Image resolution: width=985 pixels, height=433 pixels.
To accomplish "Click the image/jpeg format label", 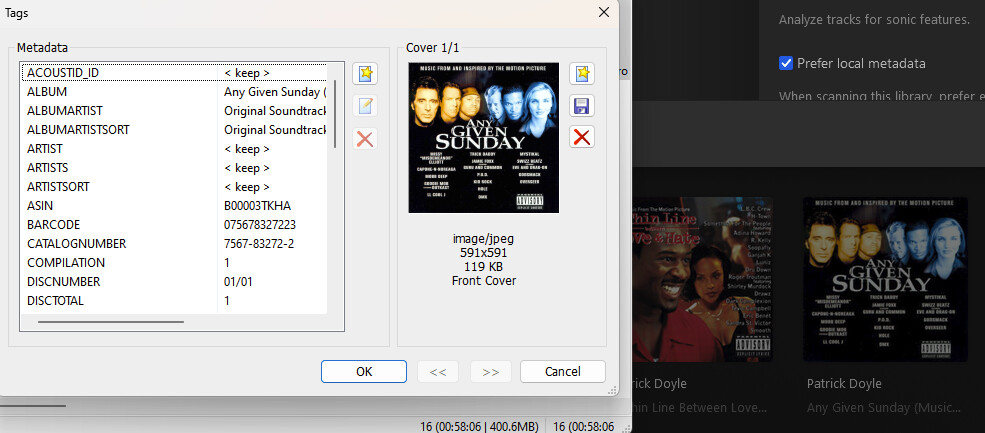I will coord(484,239).
